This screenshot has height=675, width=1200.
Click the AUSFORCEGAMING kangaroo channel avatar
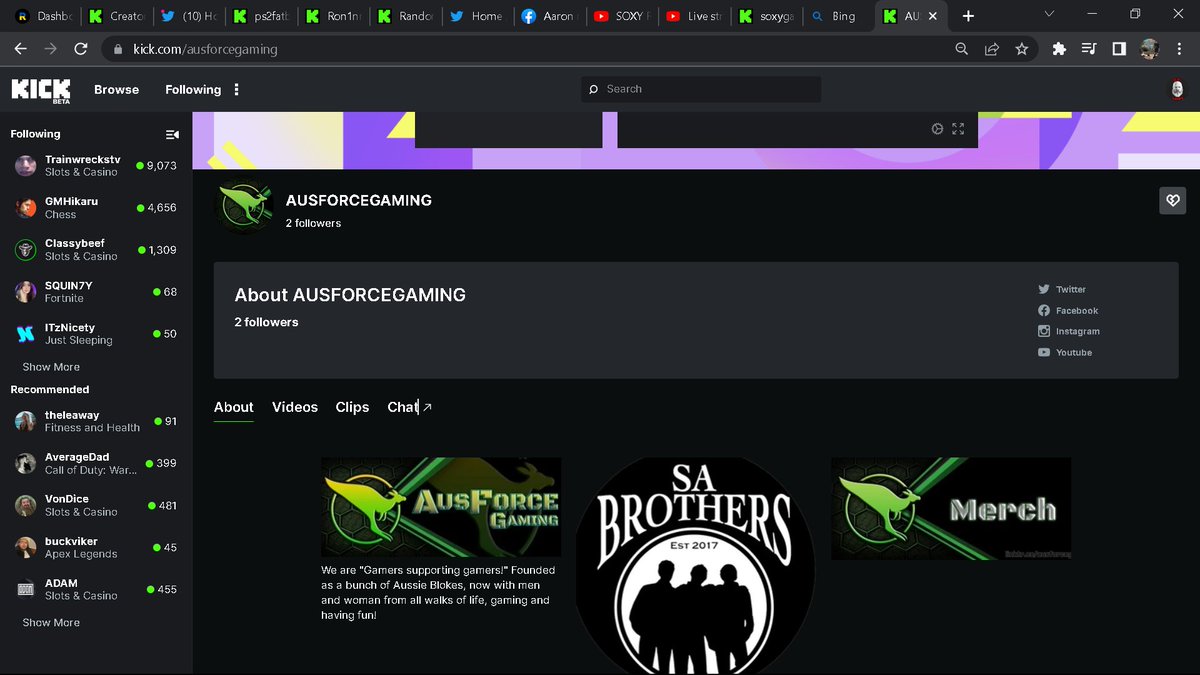[x=243, y=207]
